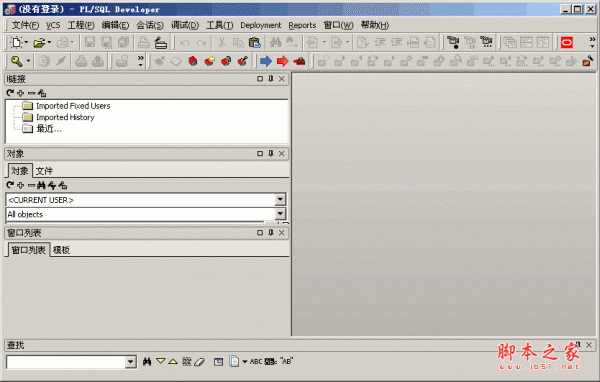Click the red folder icon ending the debug toolbar

coord(588,61)
